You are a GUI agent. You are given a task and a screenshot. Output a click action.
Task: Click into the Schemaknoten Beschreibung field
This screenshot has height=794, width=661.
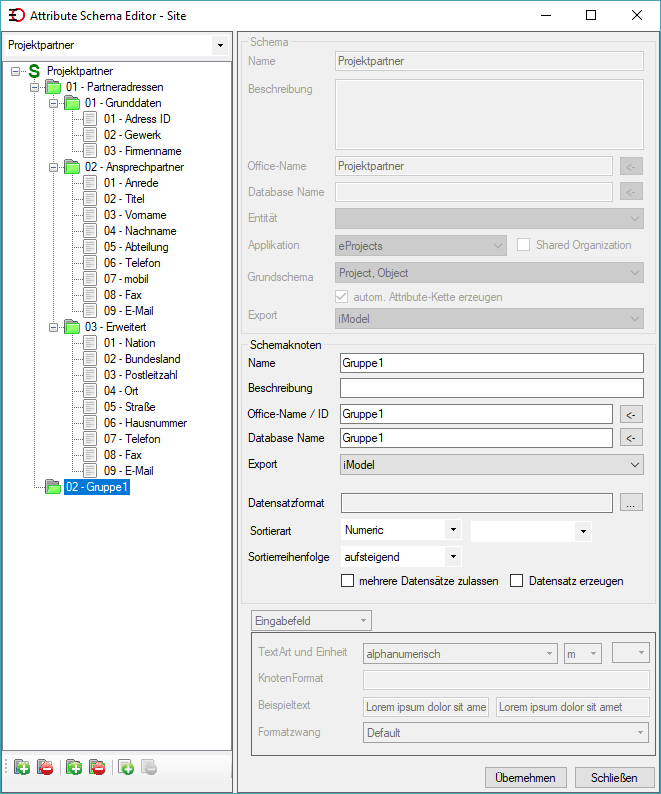492,388
